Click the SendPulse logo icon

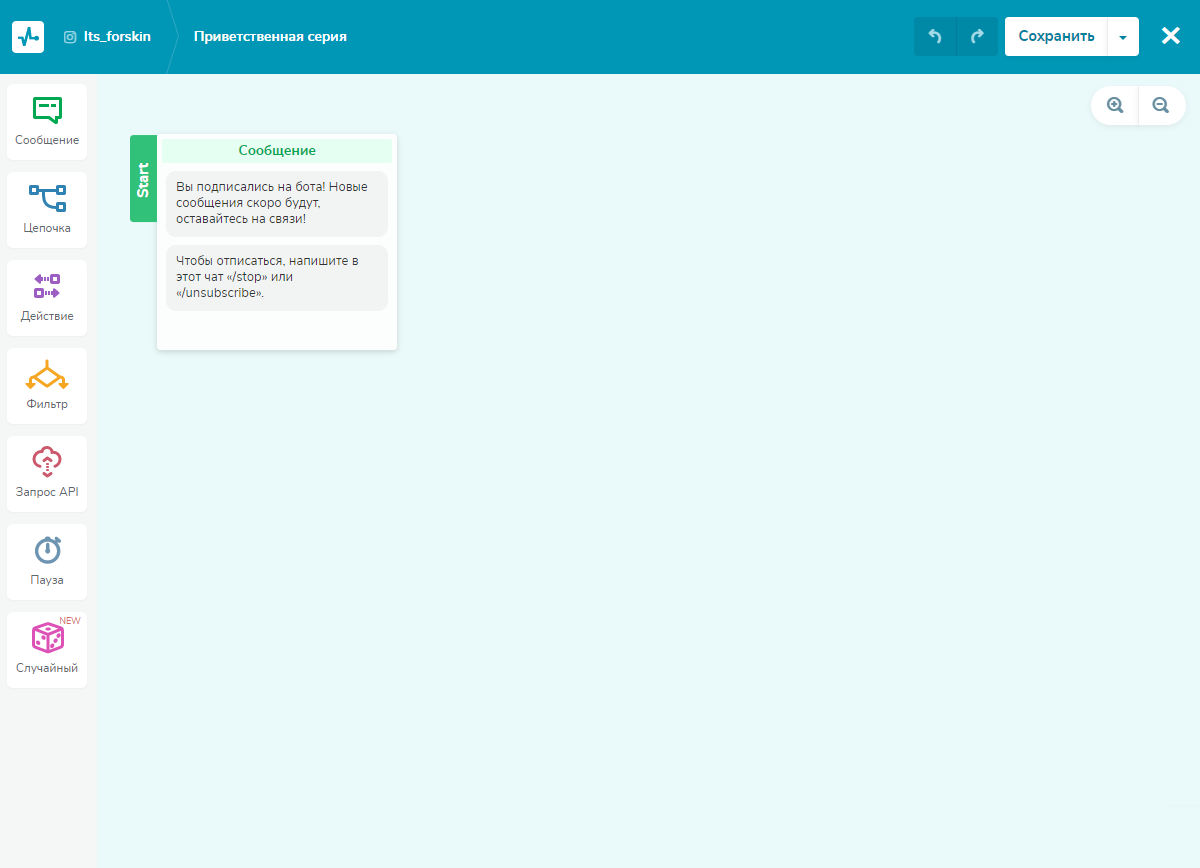pyautogui.click(x=28, y=37)
